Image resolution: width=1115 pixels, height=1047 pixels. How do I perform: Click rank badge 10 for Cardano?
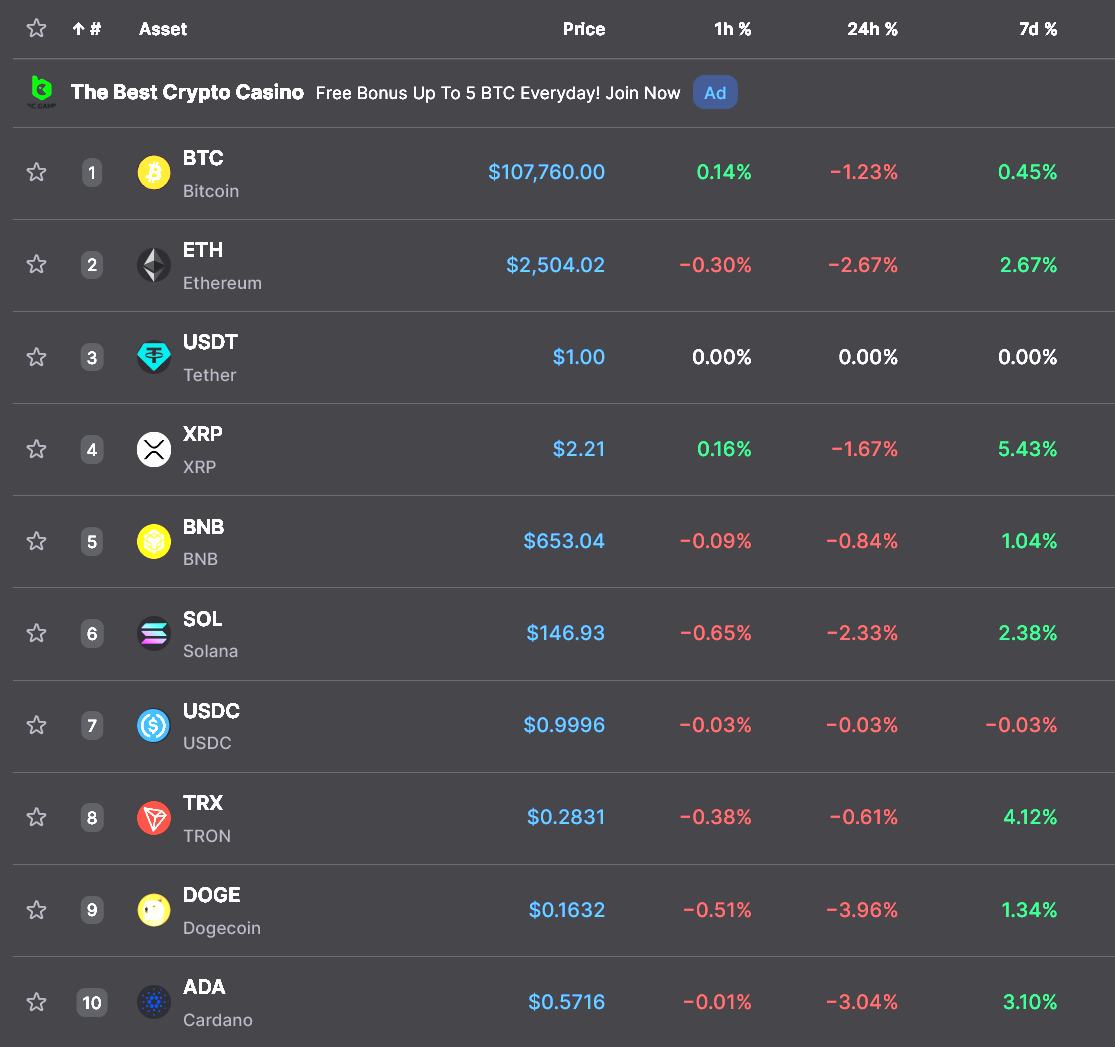coord(92,1003)
